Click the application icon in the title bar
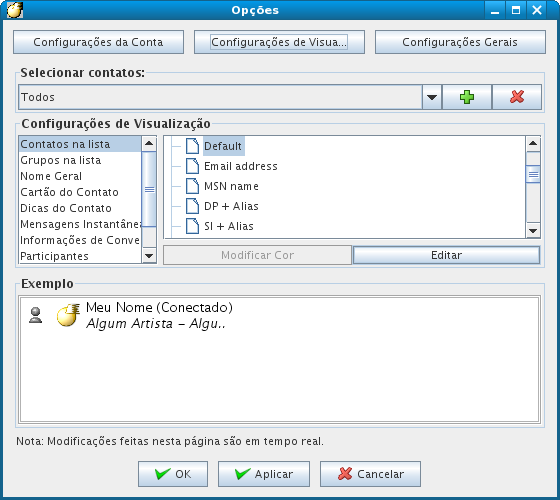560x500 pixels. 15,10
